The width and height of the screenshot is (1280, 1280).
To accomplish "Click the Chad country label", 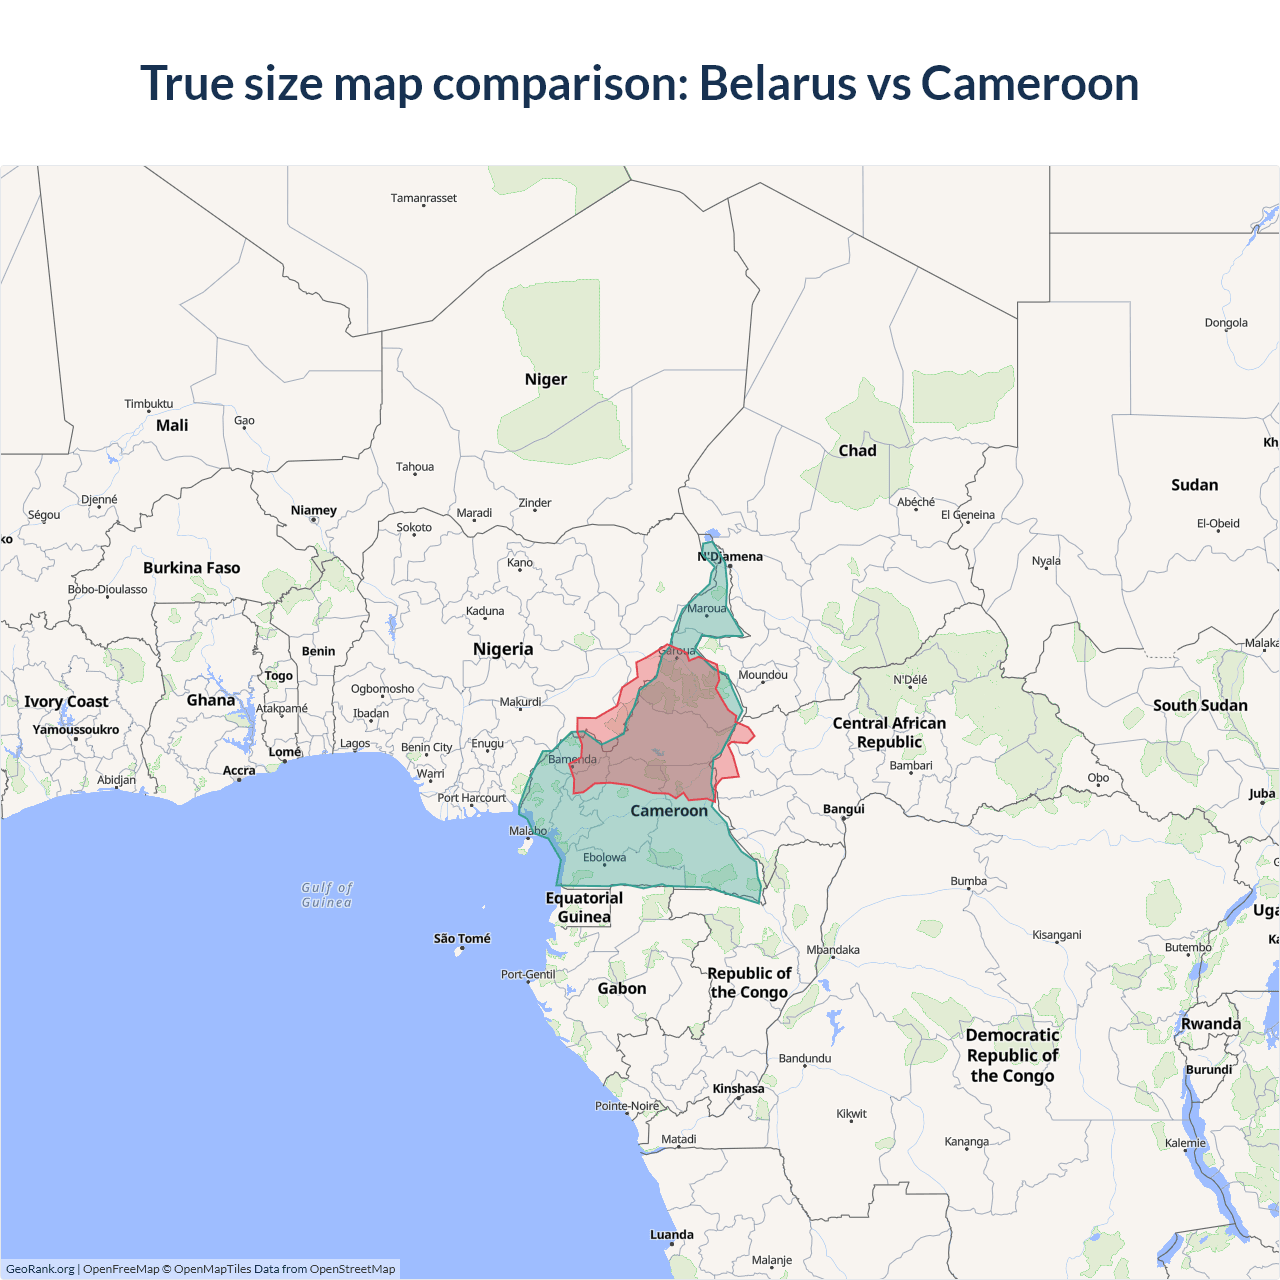I will pos(857,451).
